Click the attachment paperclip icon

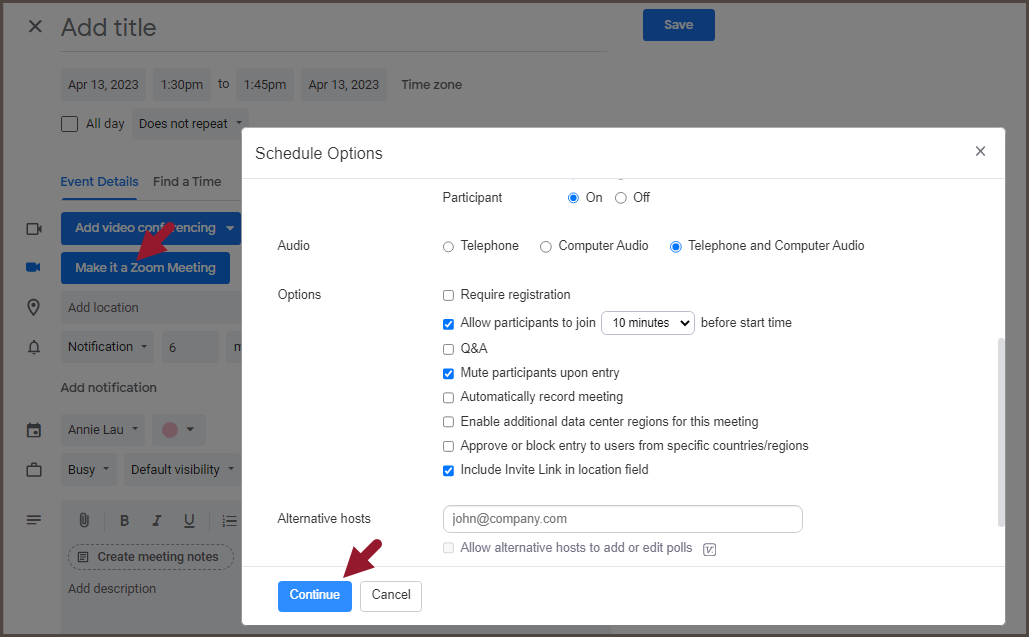click(x=85, y=520)
